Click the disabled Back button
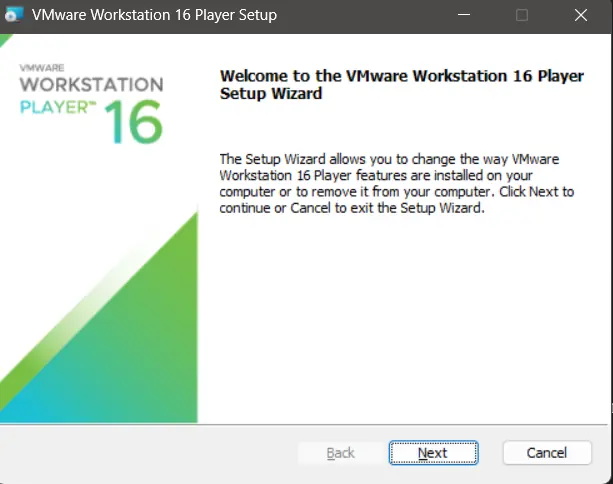Viewport: 613px width, 484px height. pyautogui.click(x=341, y=453)
